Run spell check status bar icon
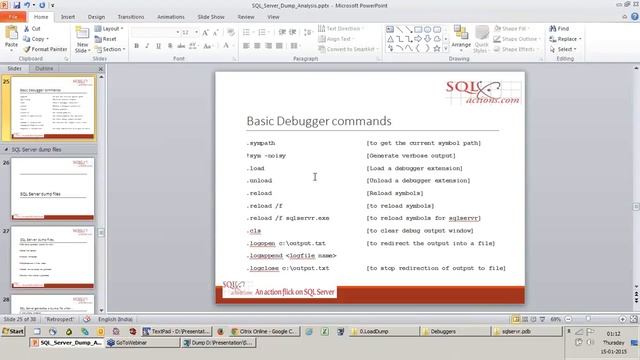Screen dimensions: 640x360 click(x=87, y=319)
